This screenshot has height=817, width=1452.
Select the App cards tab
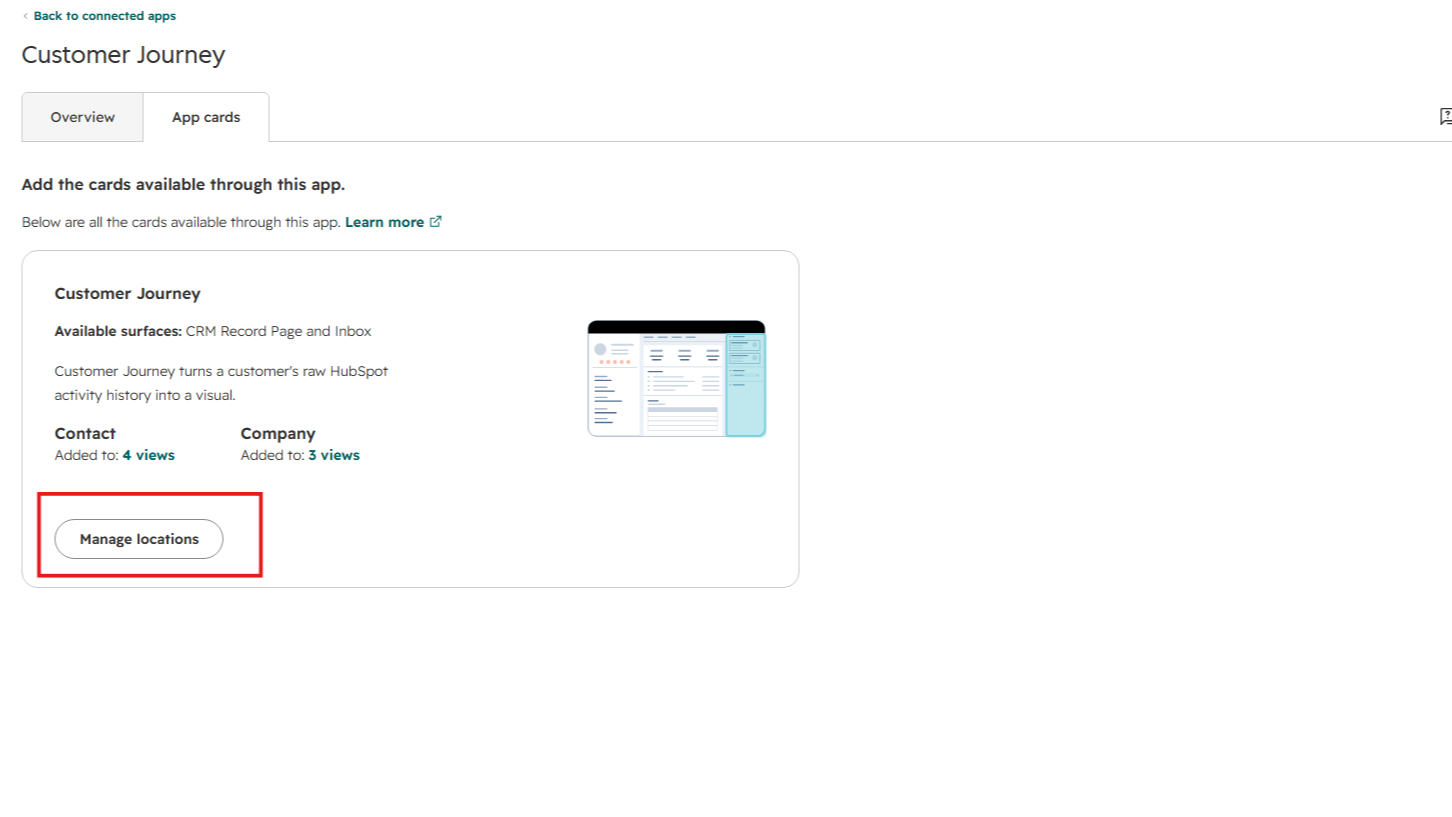click(206, 117)
